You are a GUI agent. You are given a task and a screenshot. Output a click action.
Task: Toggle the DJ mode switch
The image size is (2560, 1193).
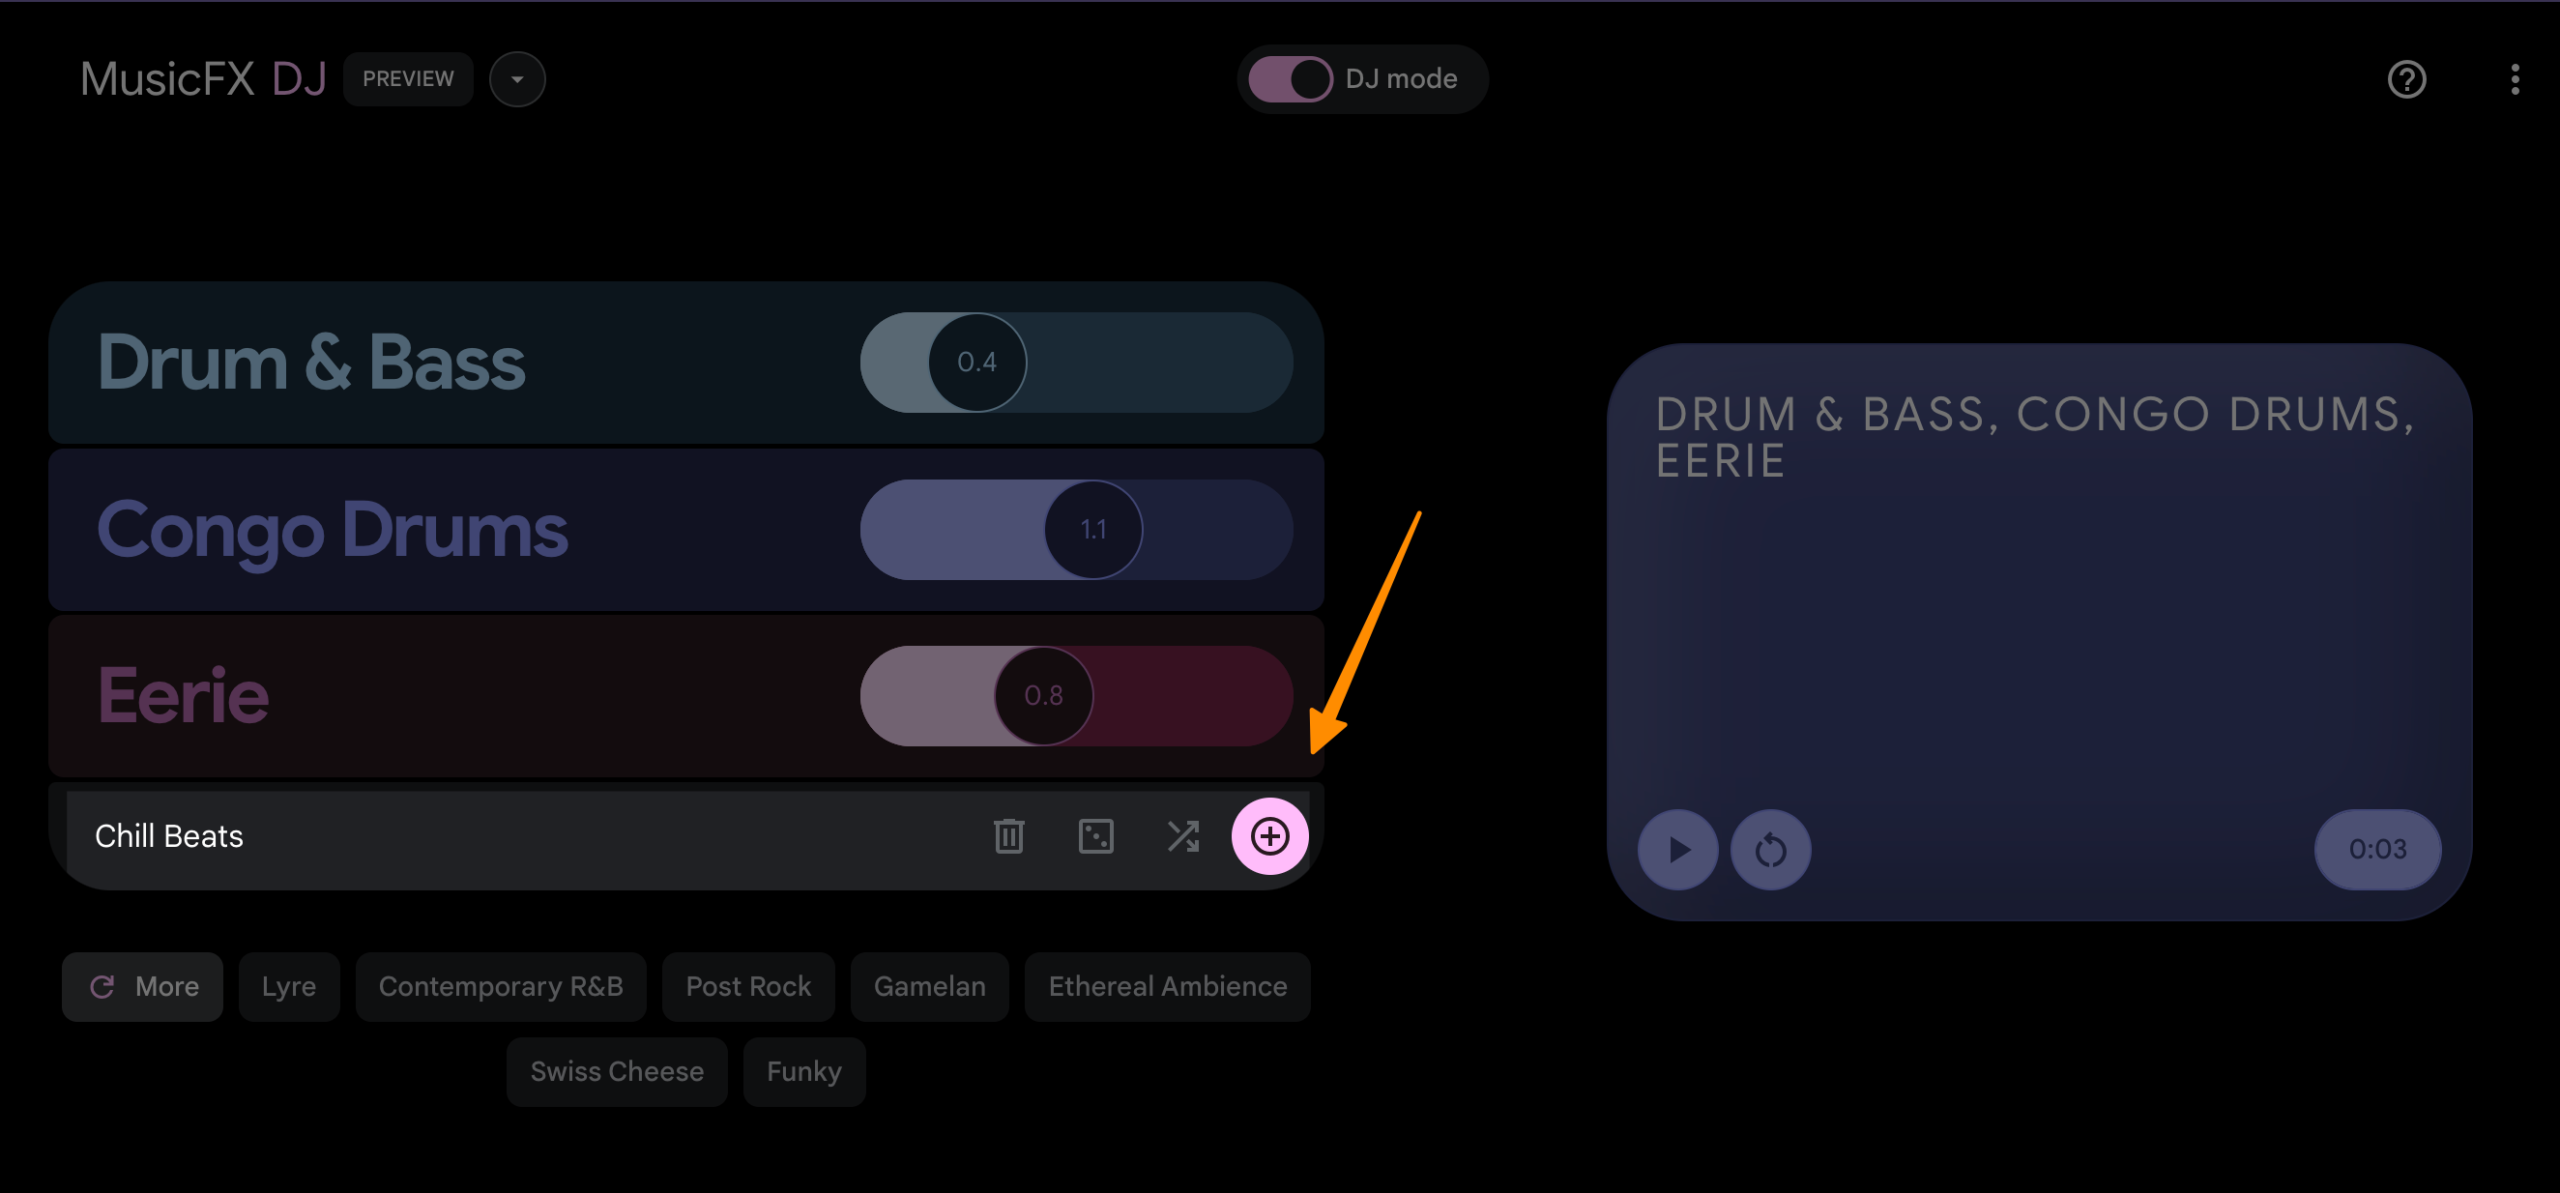pyautogui.click(x=1290, y=79)
